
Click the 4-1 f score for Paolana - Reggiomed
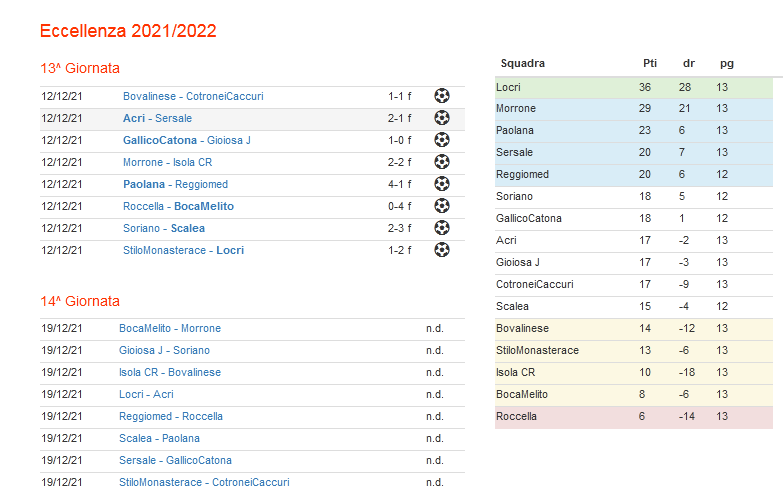point(399,184)
